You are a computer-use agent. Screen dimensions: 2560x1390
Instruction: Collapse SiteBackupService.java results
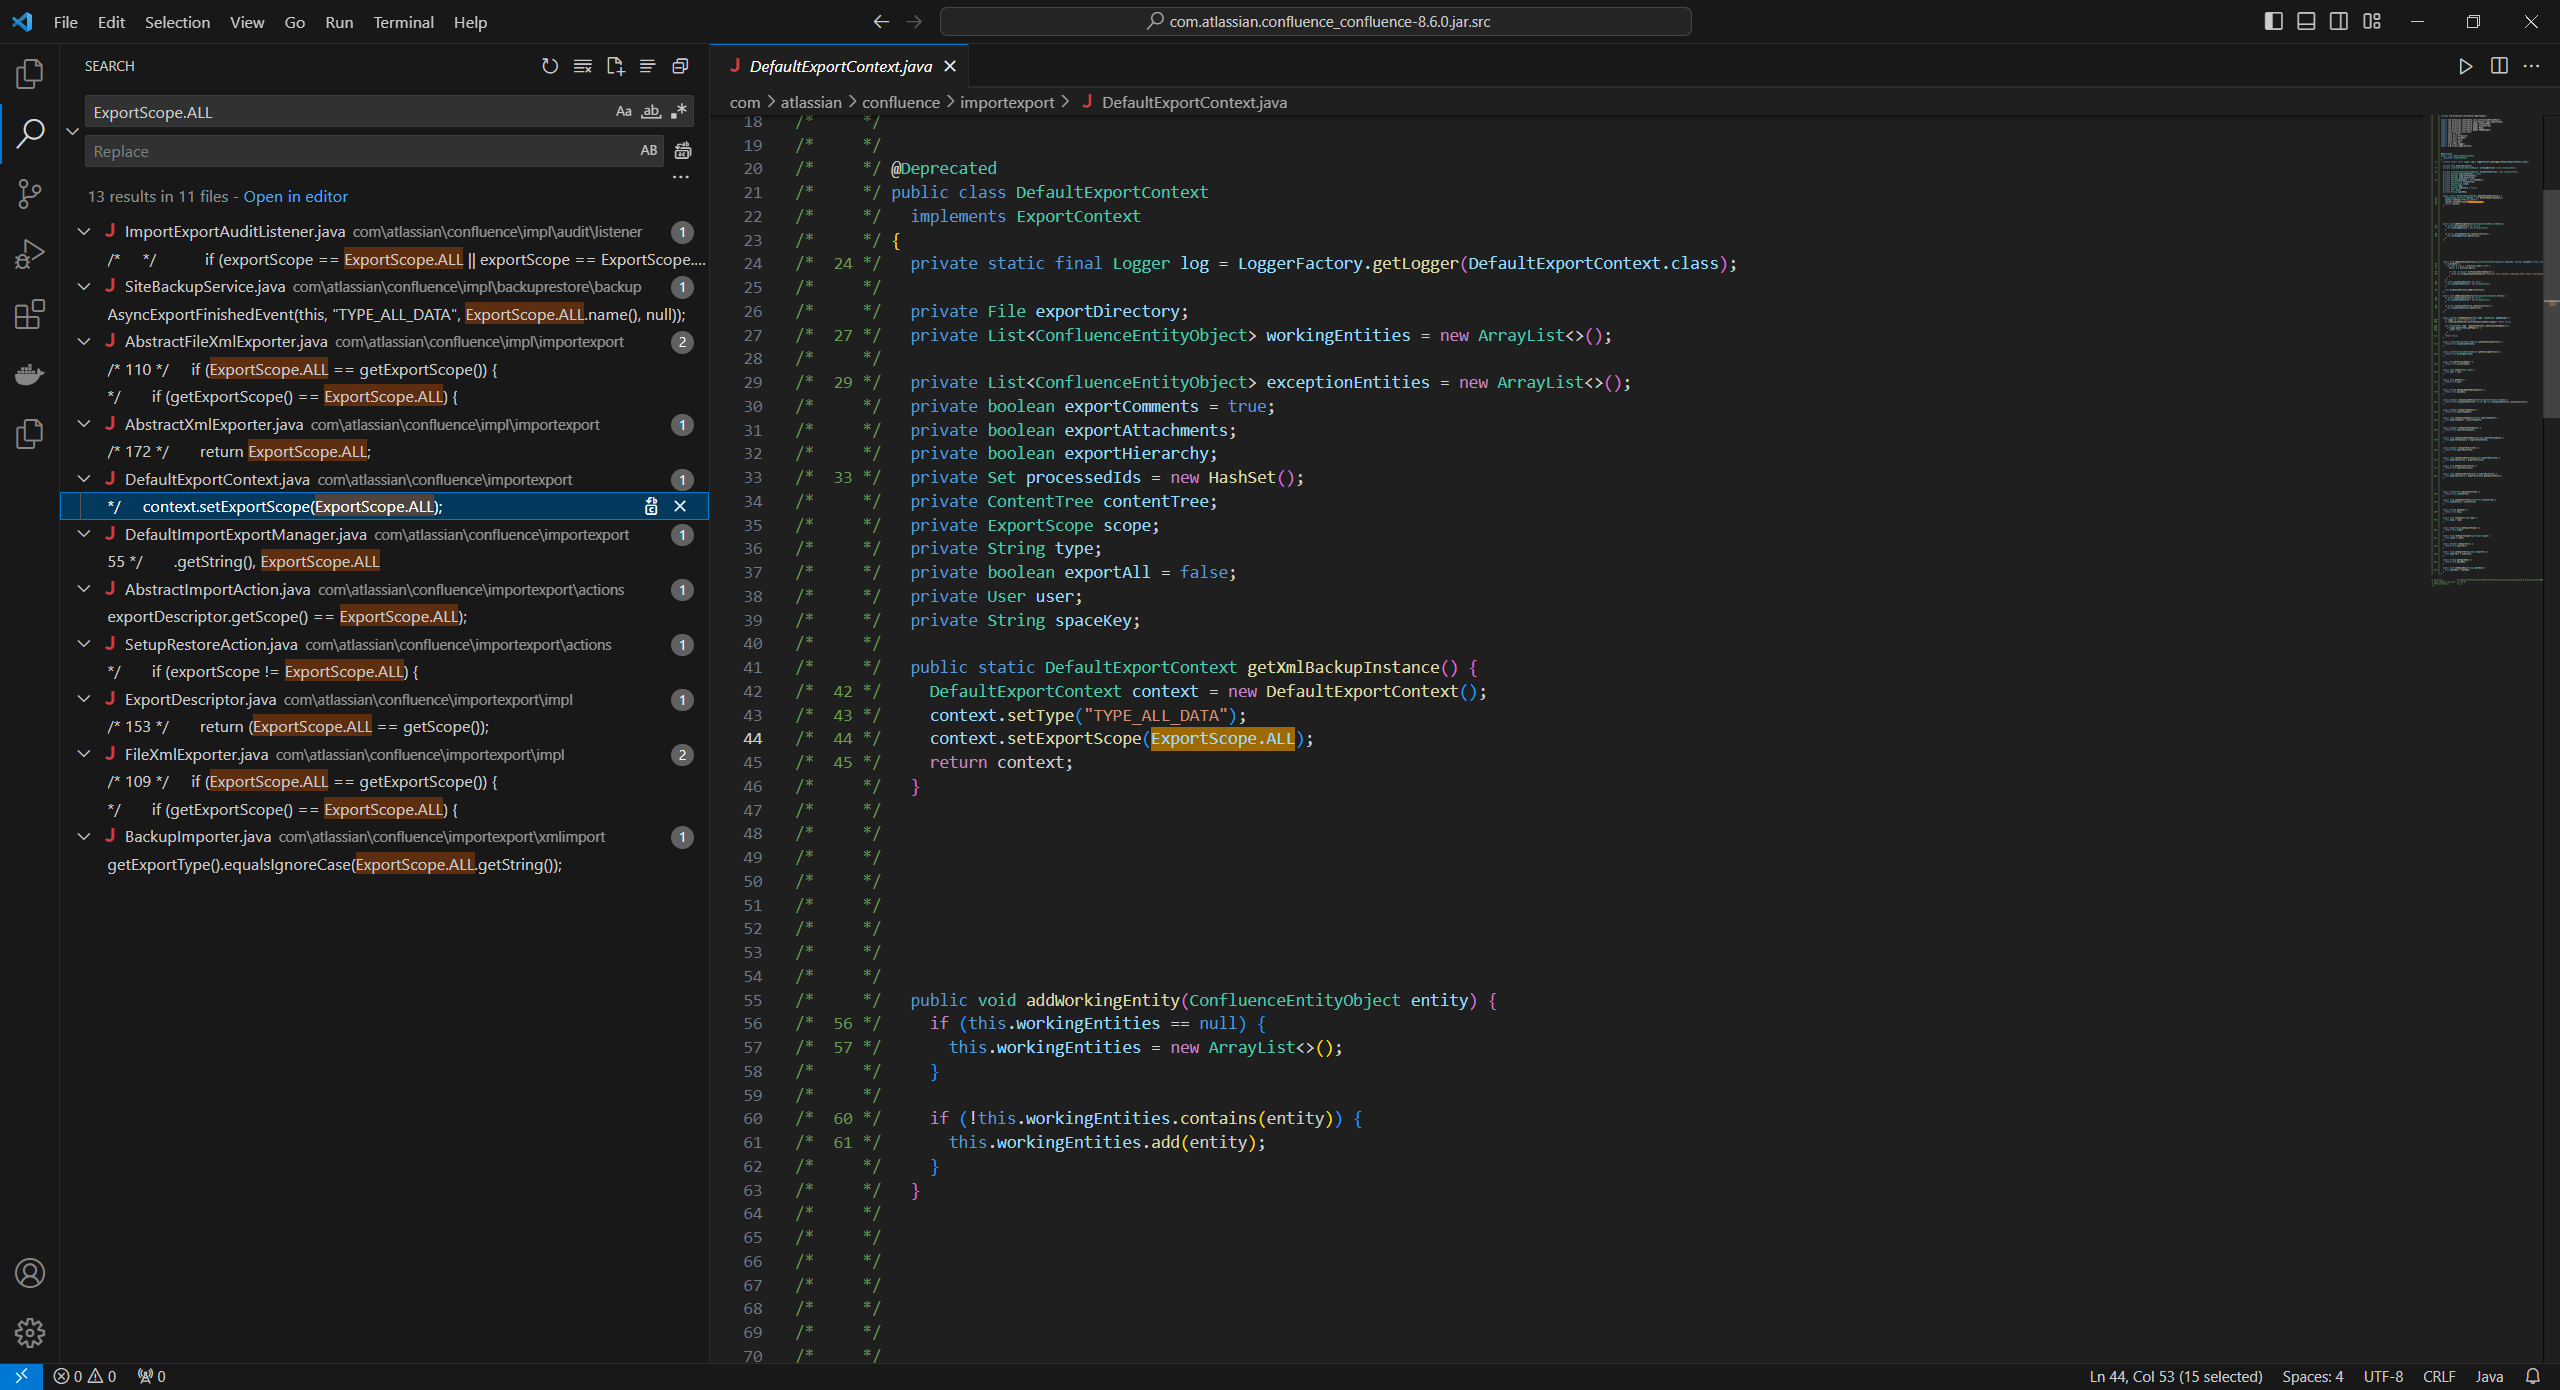tap(84, 287)
